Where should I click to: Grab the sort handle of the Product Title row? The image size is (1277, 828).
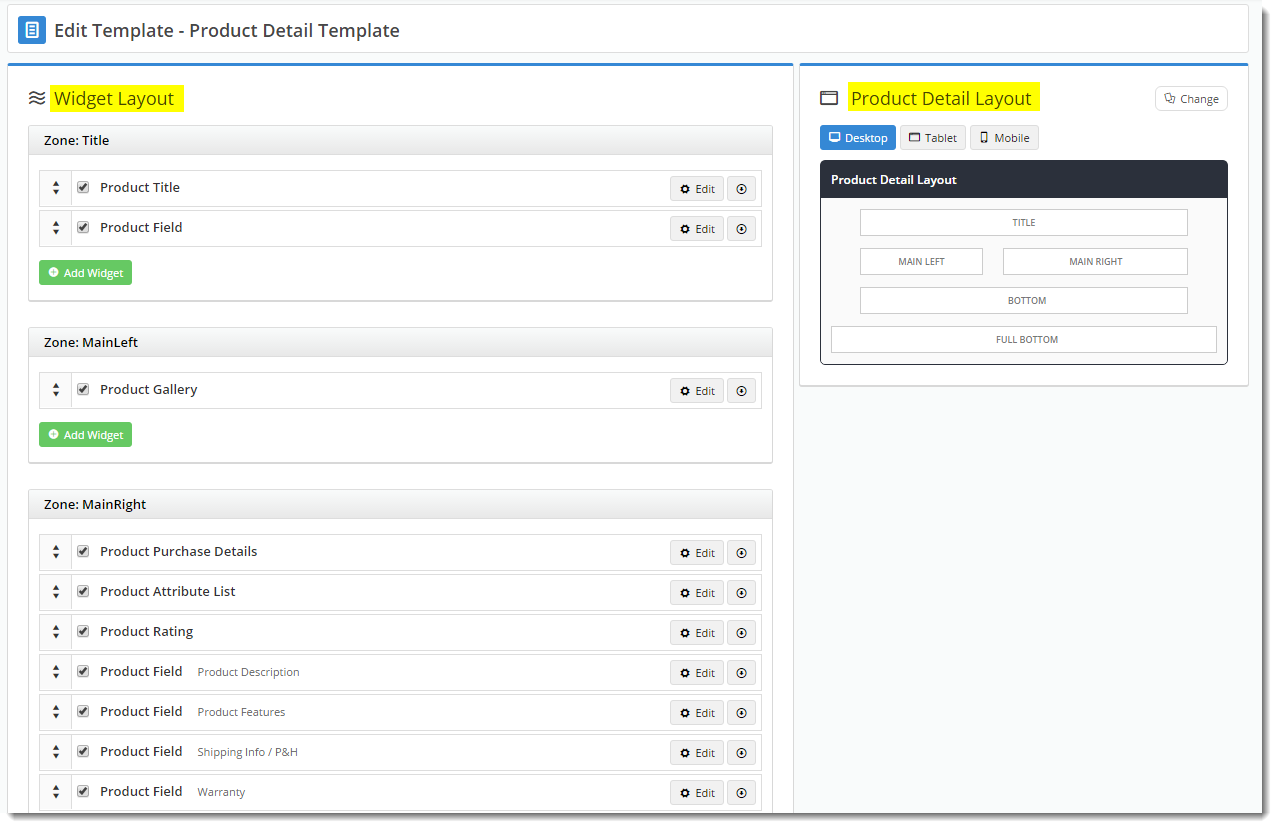point(56,188)
